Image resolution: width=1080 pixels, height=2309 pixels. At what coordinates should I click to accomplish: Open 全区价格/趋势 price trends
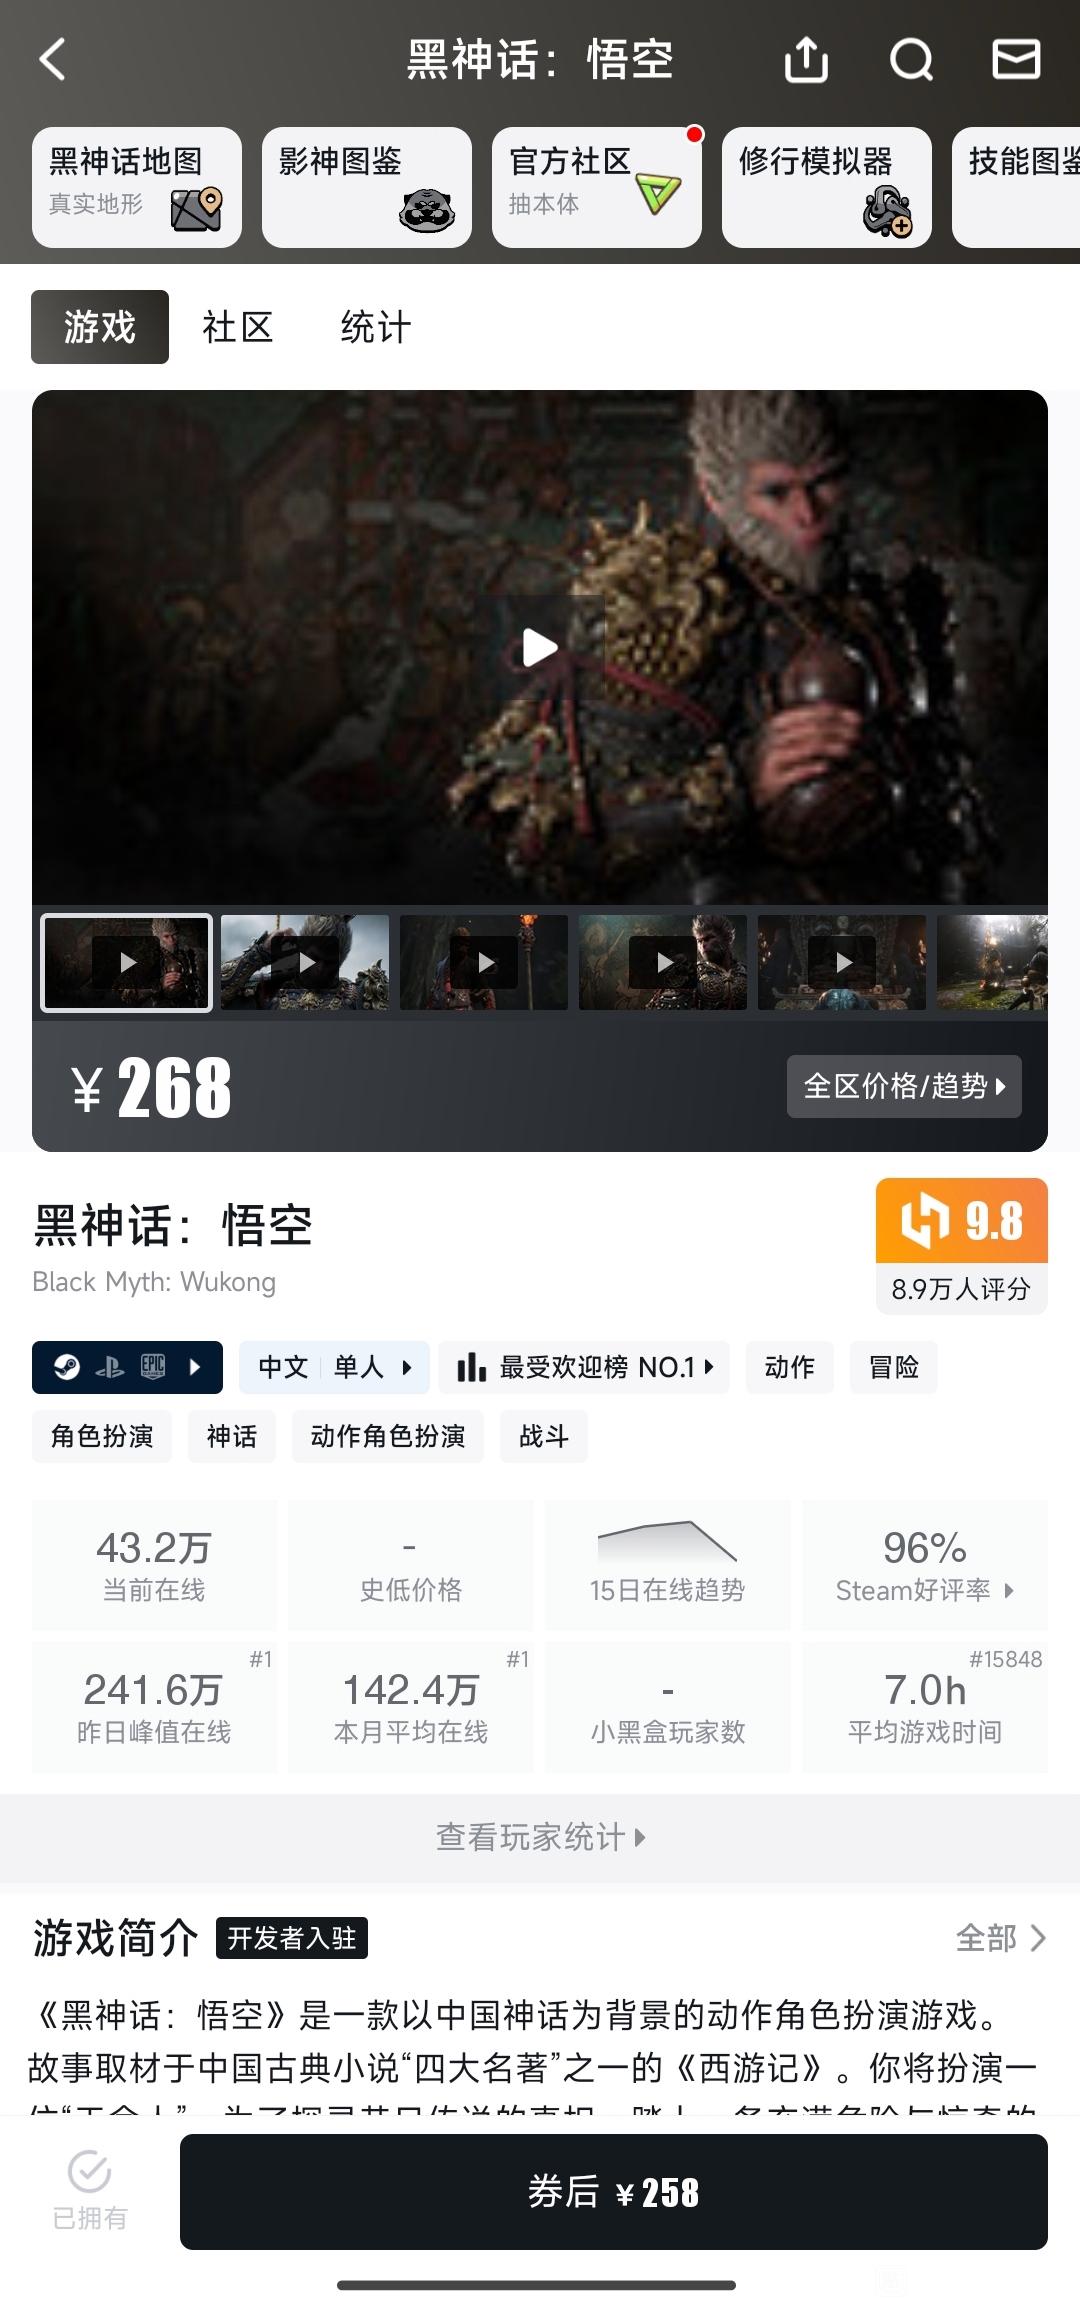point(904,1086)
